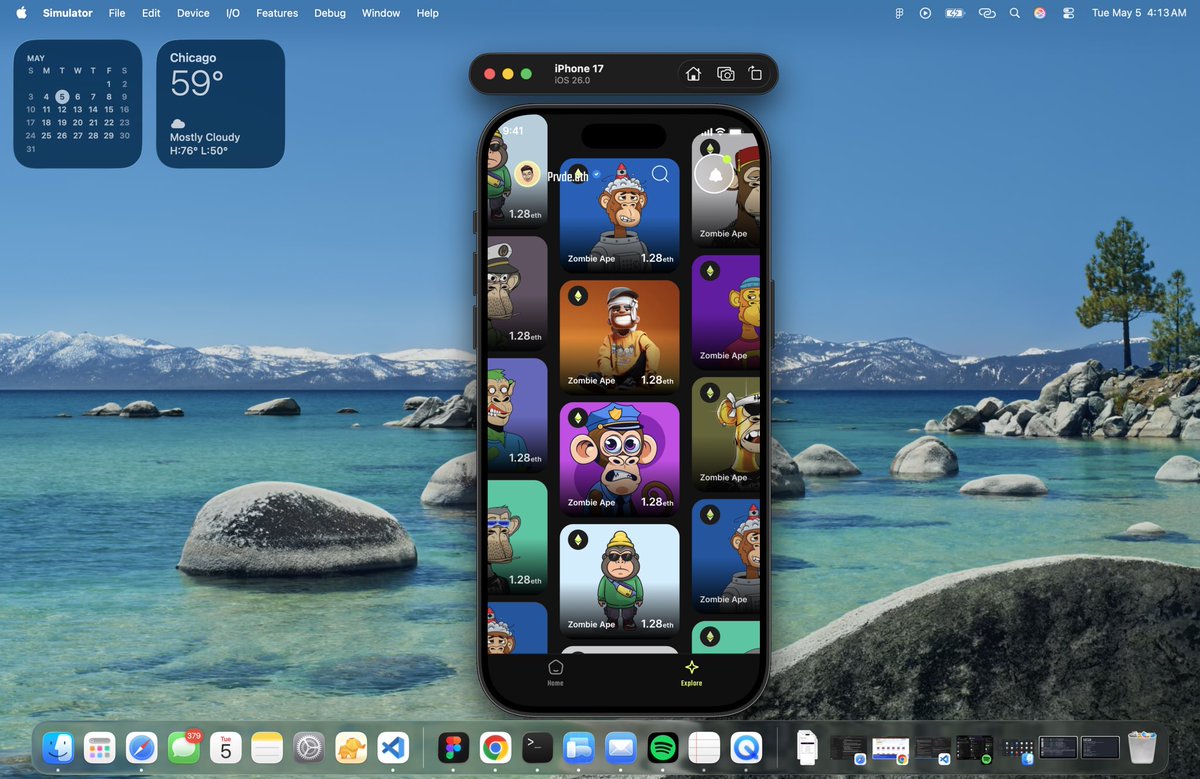Open Notes app in the Dock
Screen dimensions: 1200x779
tap(268, 747)
